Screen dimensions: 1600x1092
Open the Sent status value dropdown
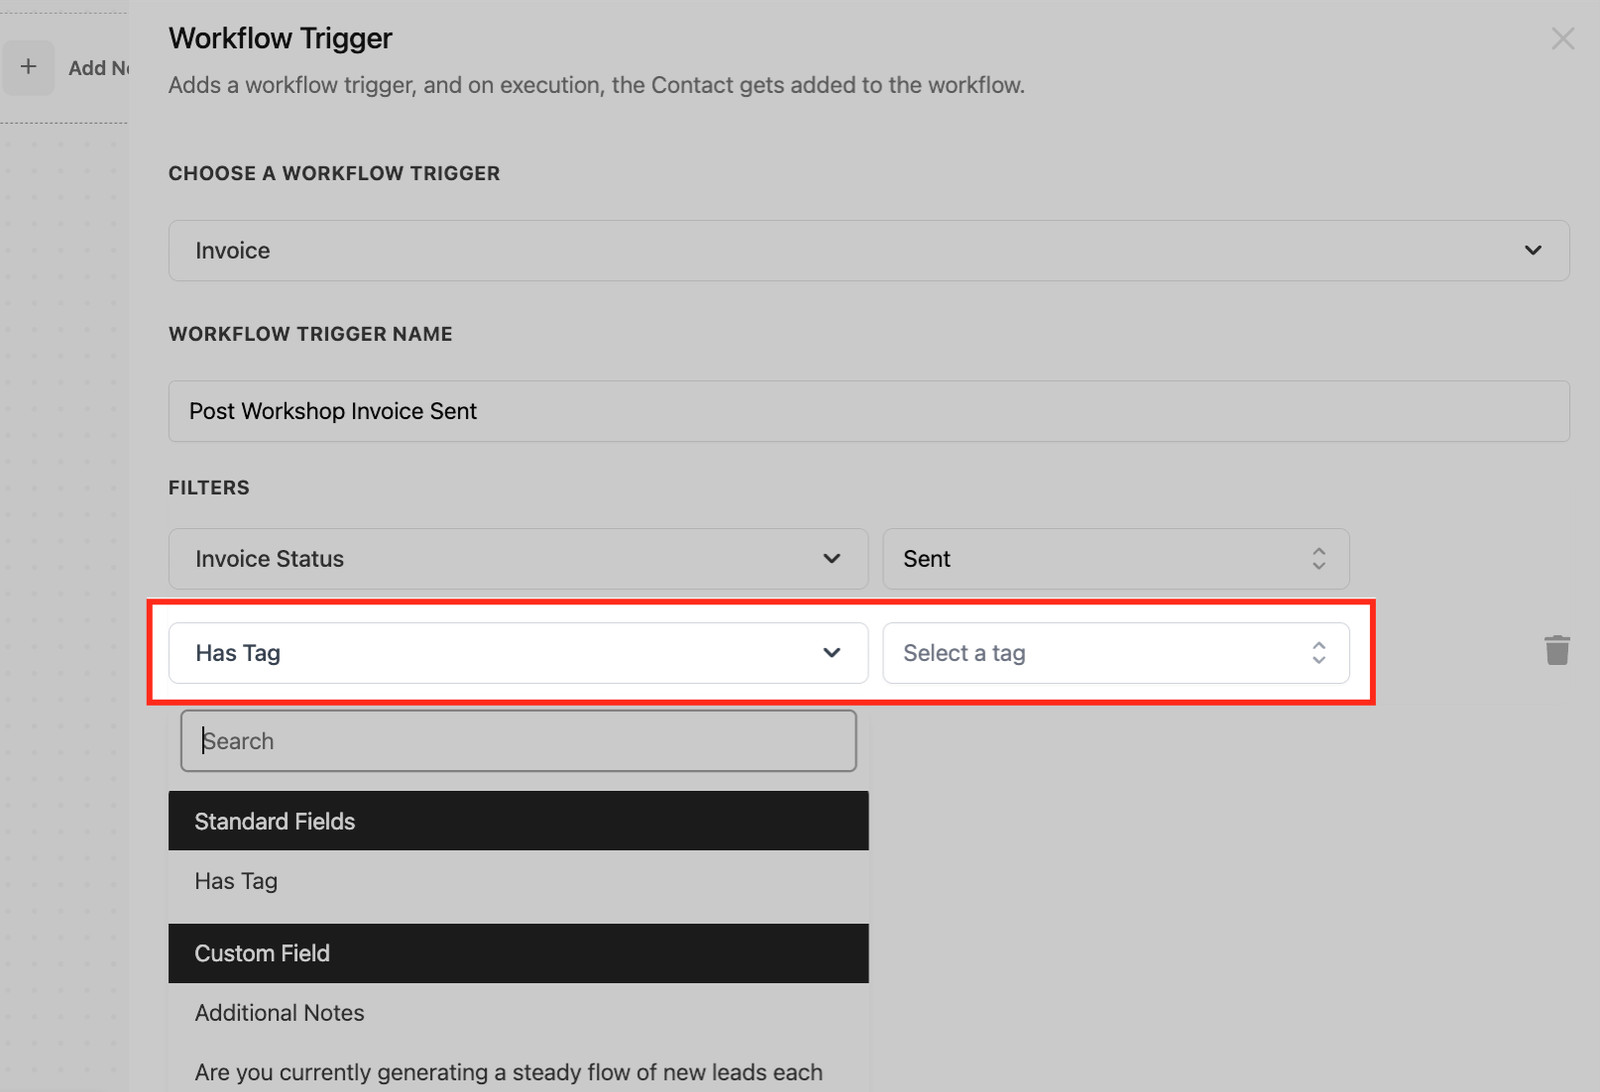click(x=1114, y=559)
